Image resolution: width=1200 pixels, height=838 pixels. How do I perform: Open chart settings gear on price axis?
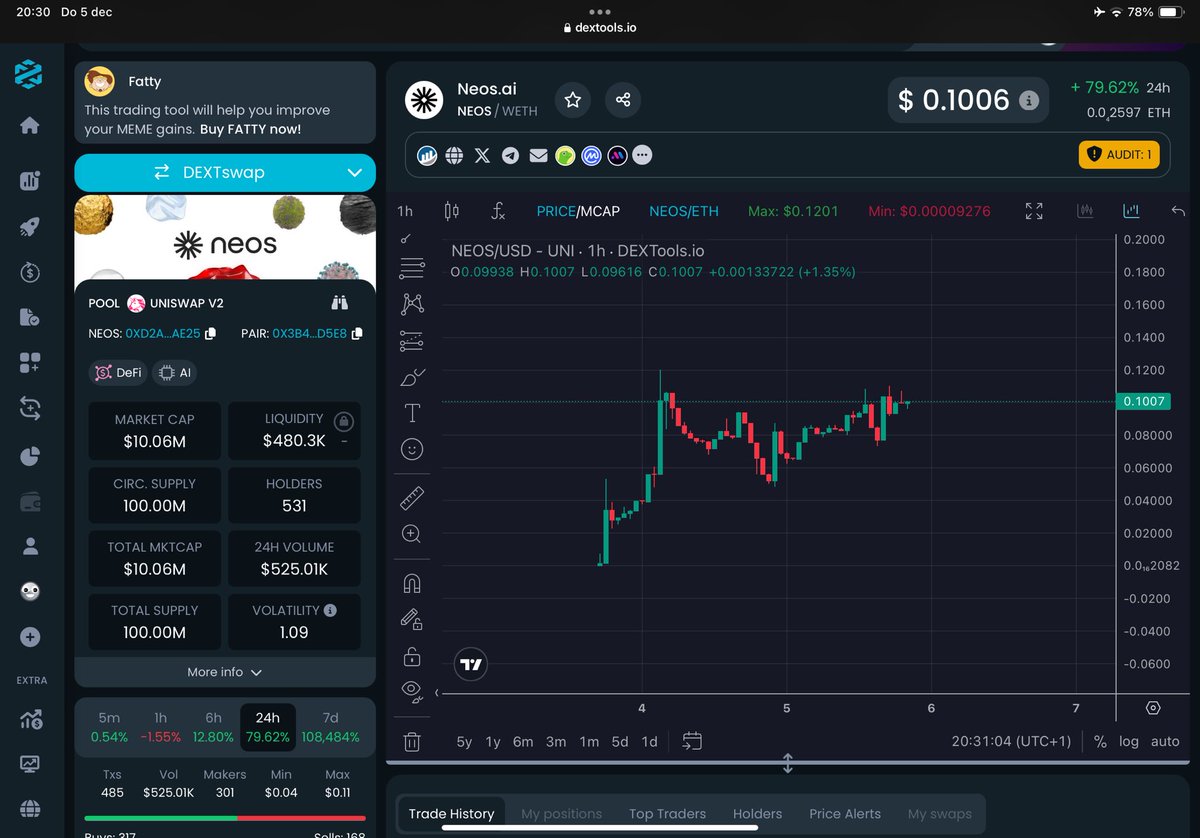pos(1153,708)
